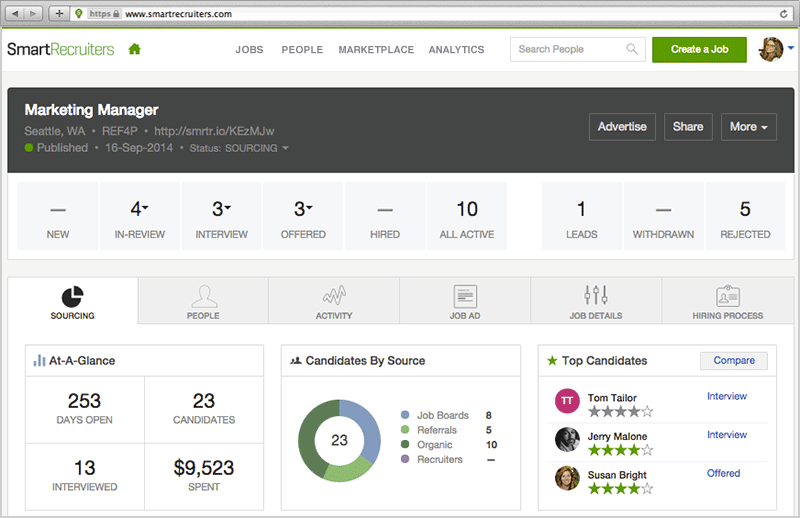Click the Referrals light green legend swatch
The image size is (800, 518).
pyautogui.click(x=405, y=430)
